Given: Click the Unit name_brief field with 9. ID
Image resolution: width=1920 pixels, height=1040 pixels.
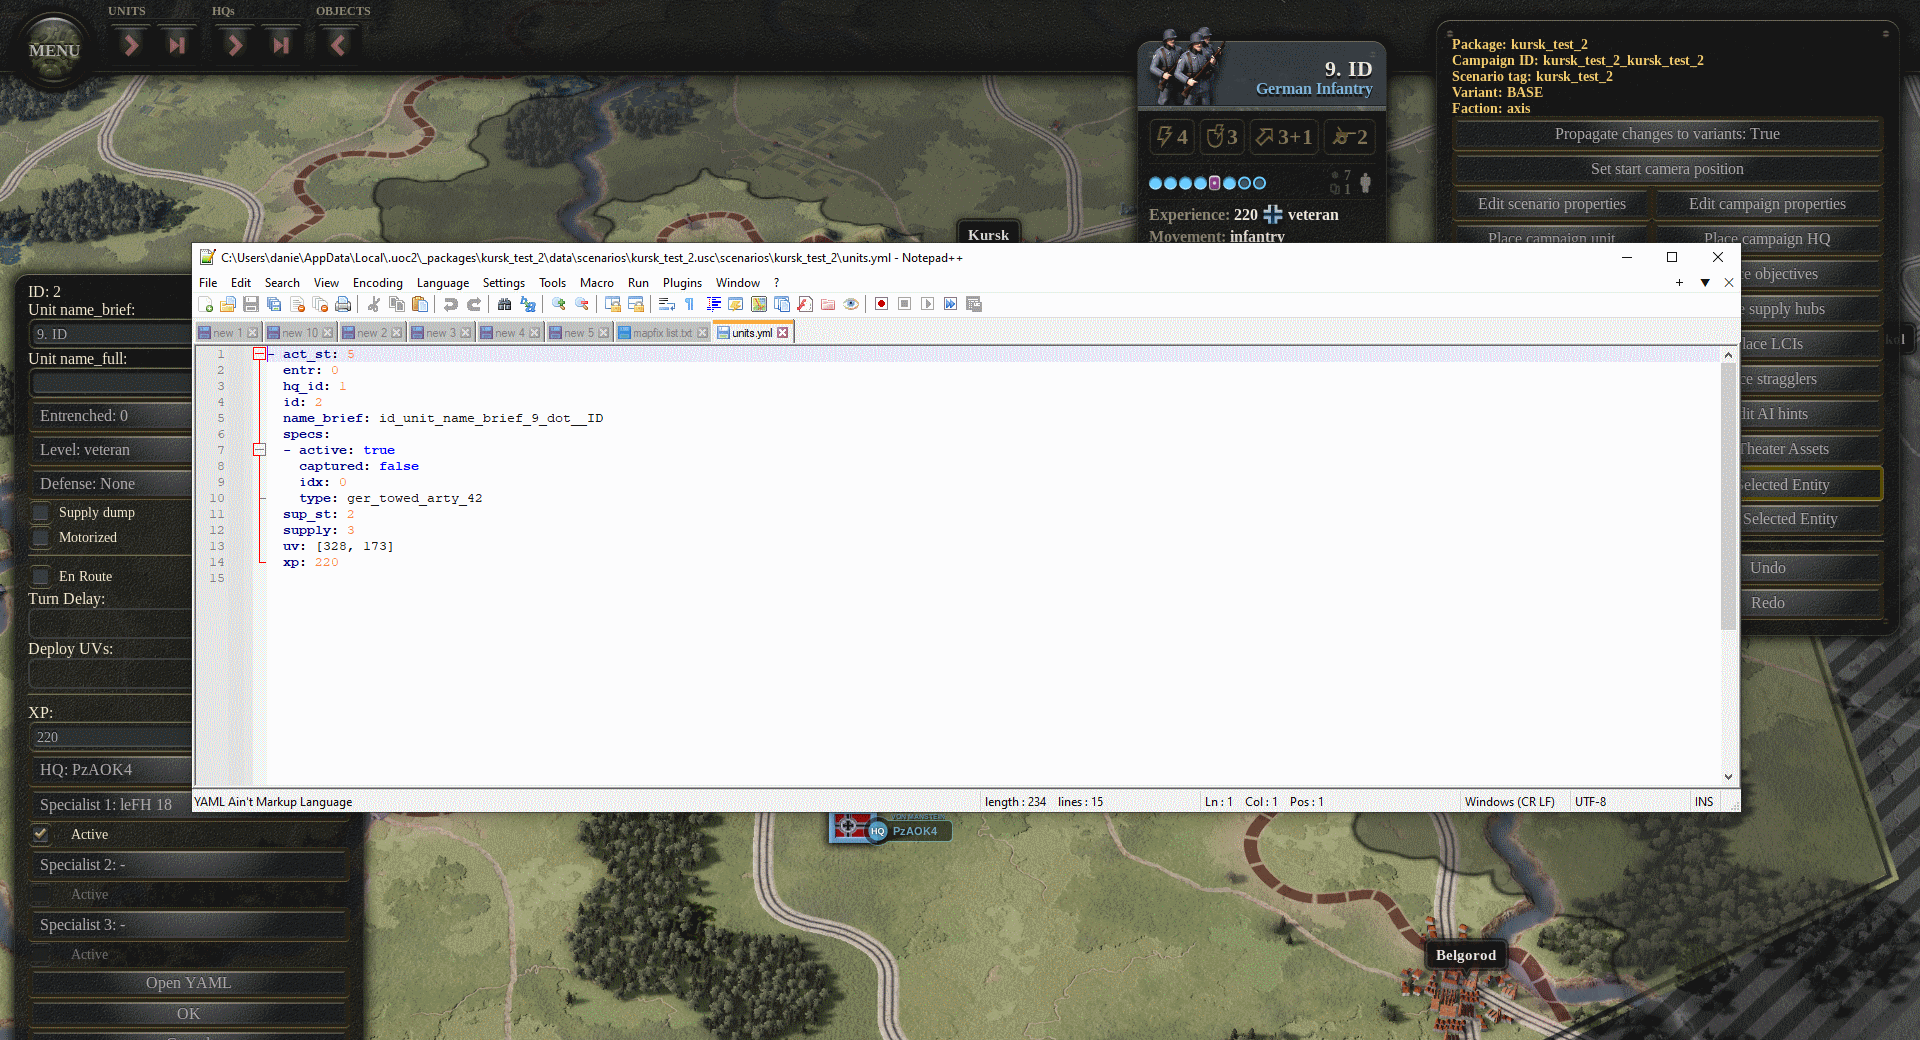Looking at the screenshot, I should (x=111, y=334).
